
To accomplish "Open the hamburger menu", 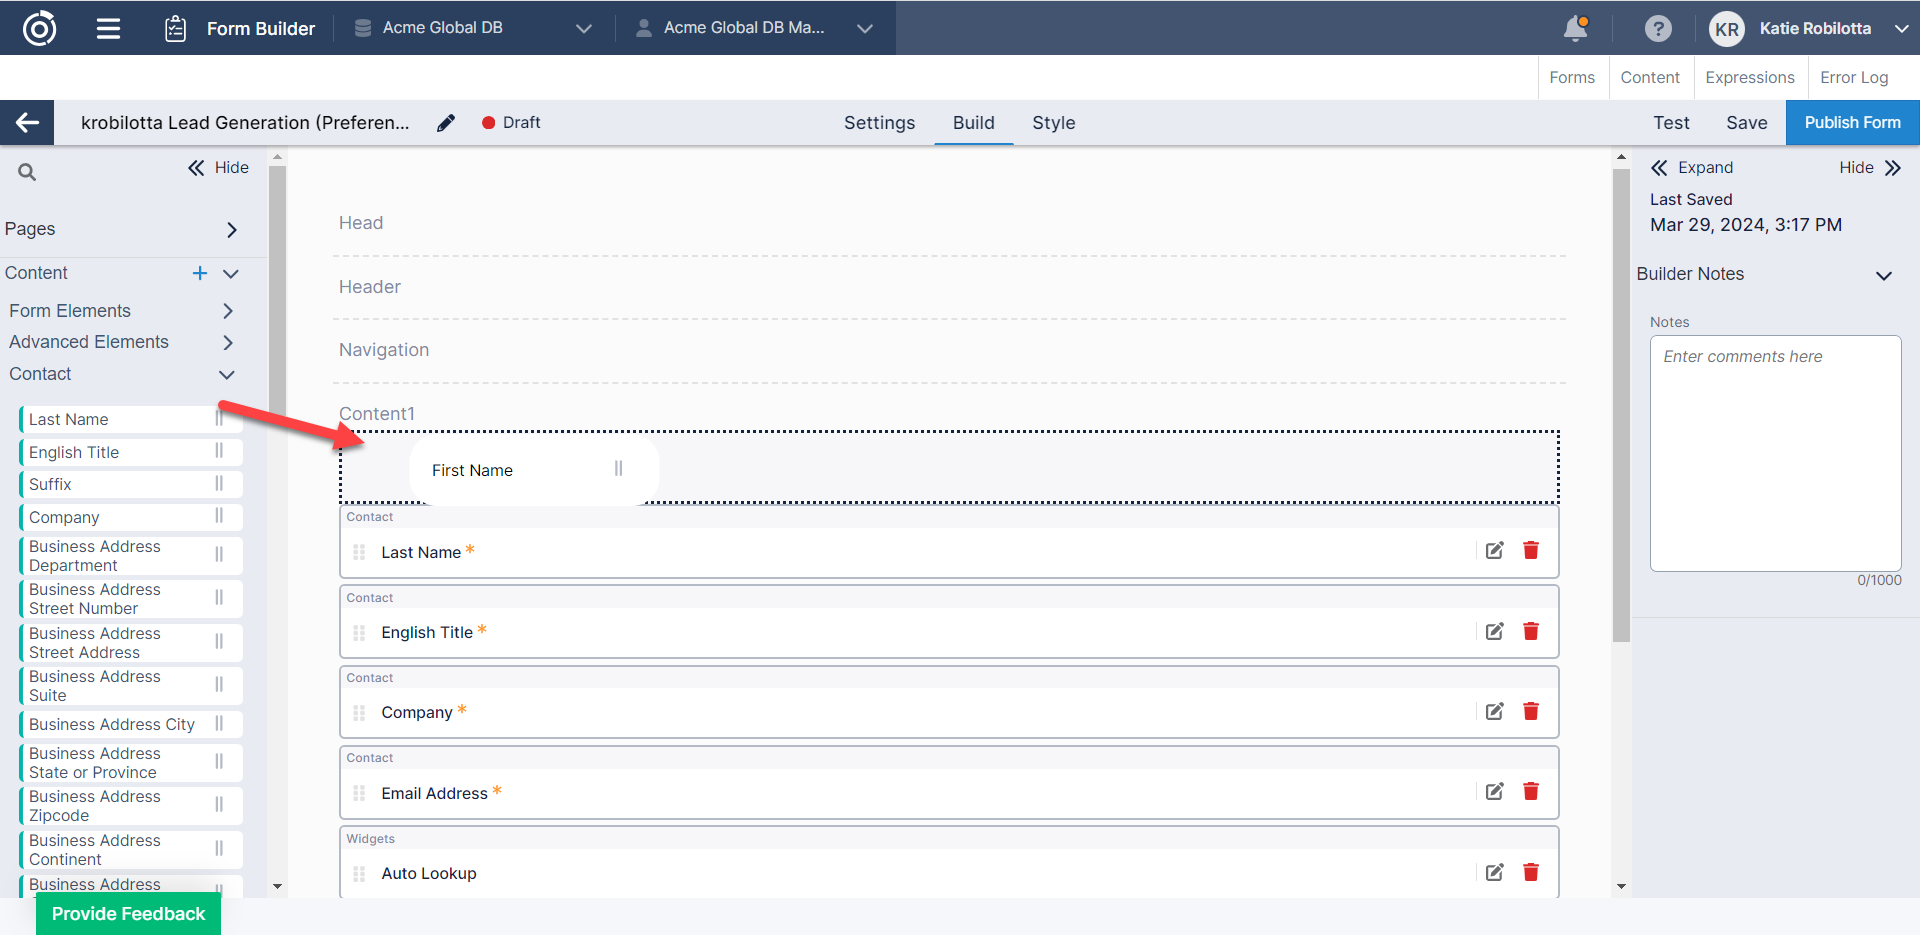I will click(x=108, y=28).
